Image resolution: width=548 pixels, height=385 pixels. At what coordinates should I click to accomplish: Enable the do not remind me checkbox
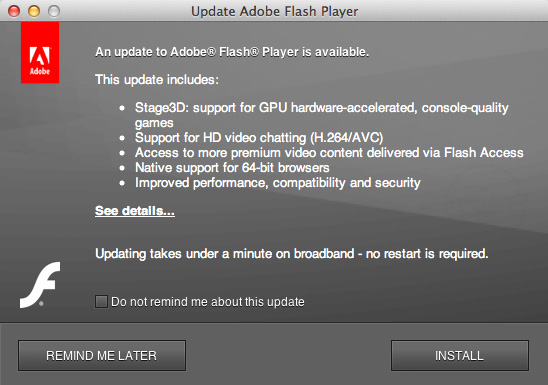(x=101, y=302)
